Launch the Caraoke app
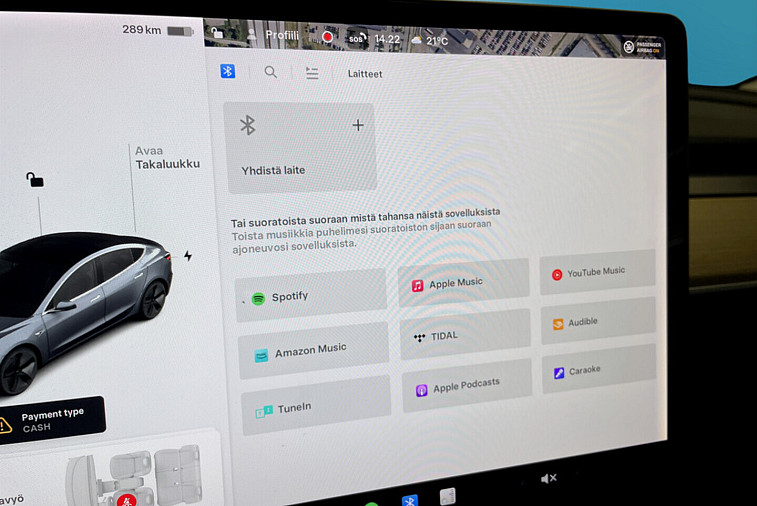 tap(599, 370)
